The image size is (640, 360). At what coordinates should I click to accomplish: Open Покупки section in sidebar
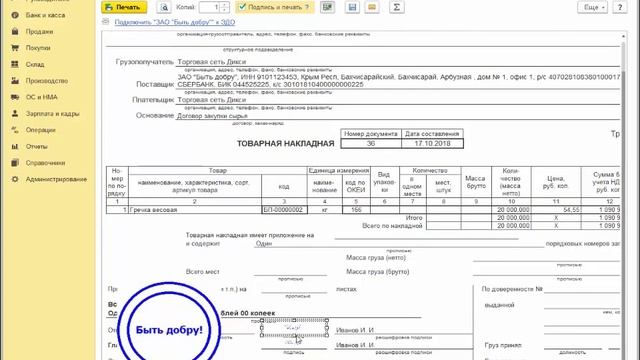[x=38, y=48]
